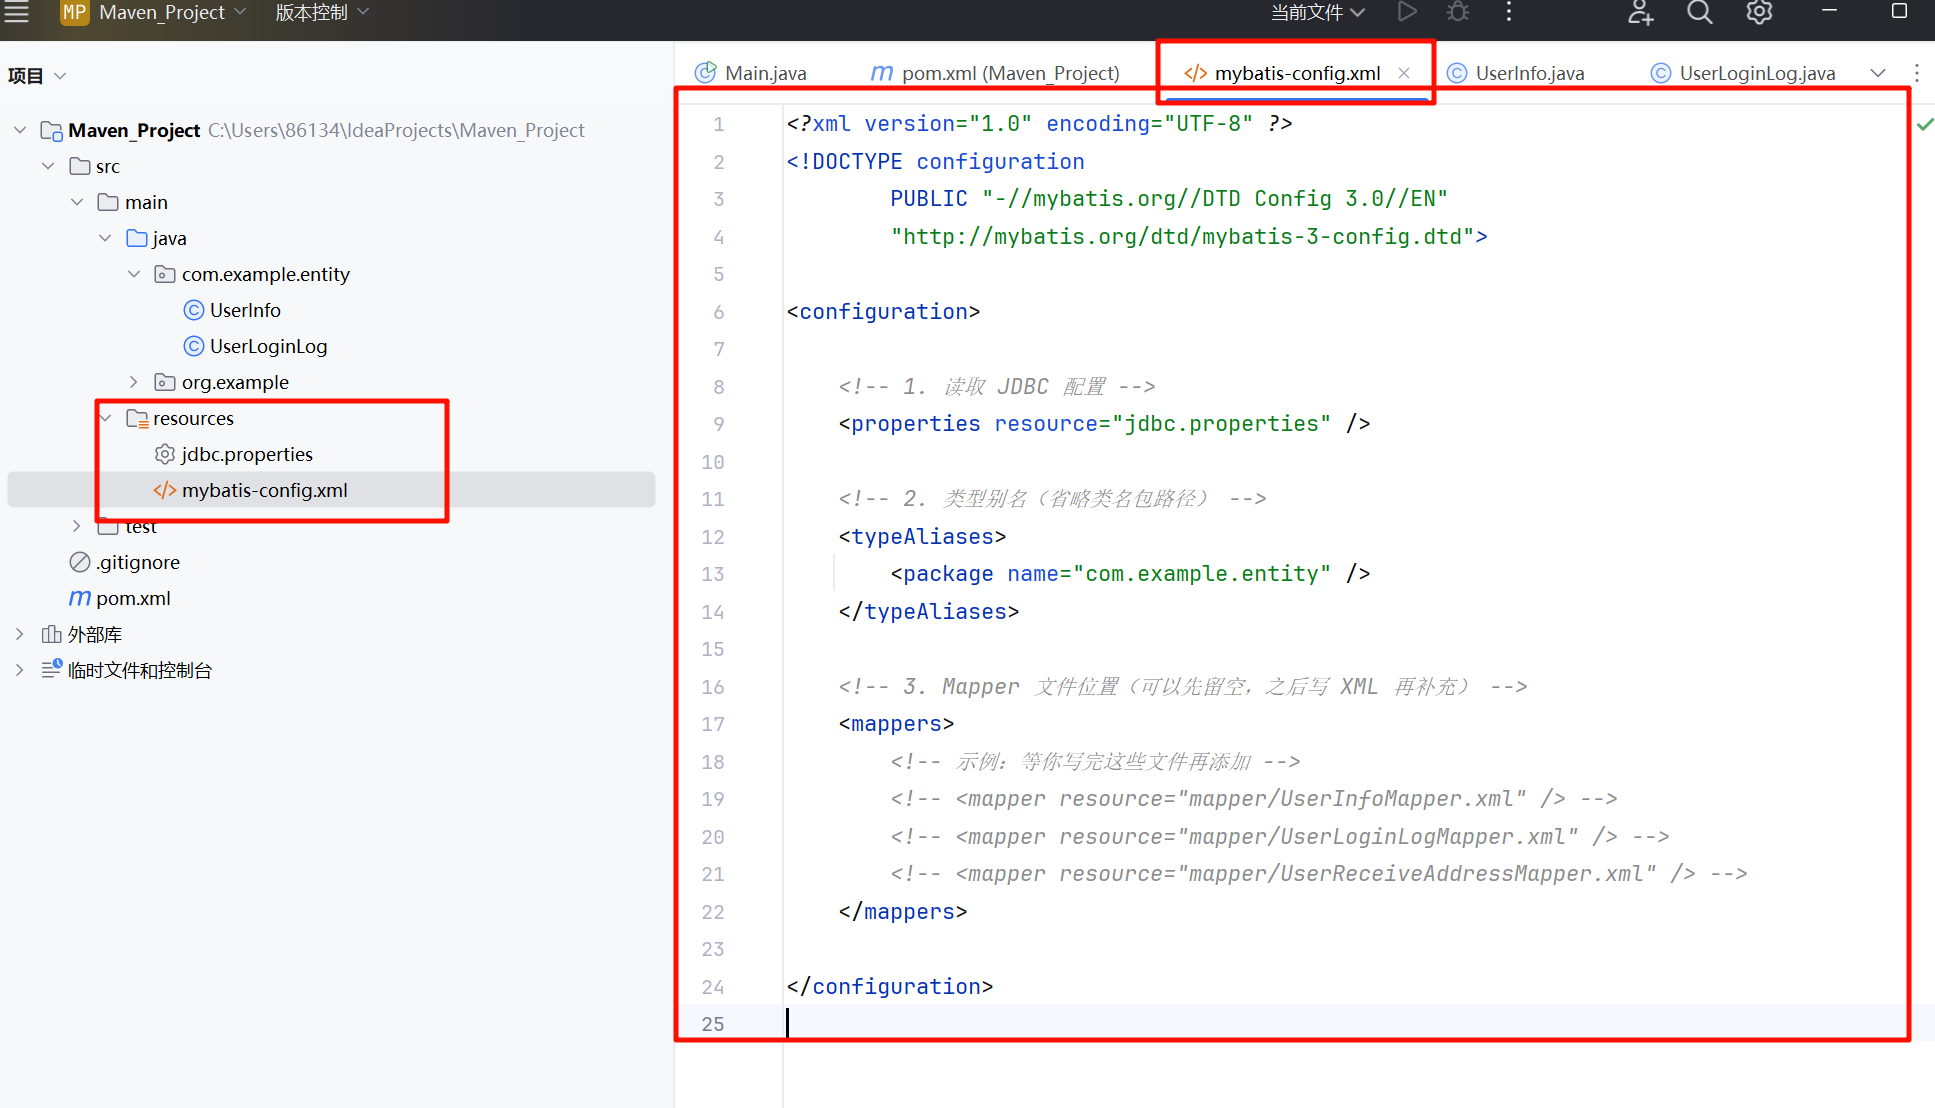Expand the org.example package

[x=134, y=382]
